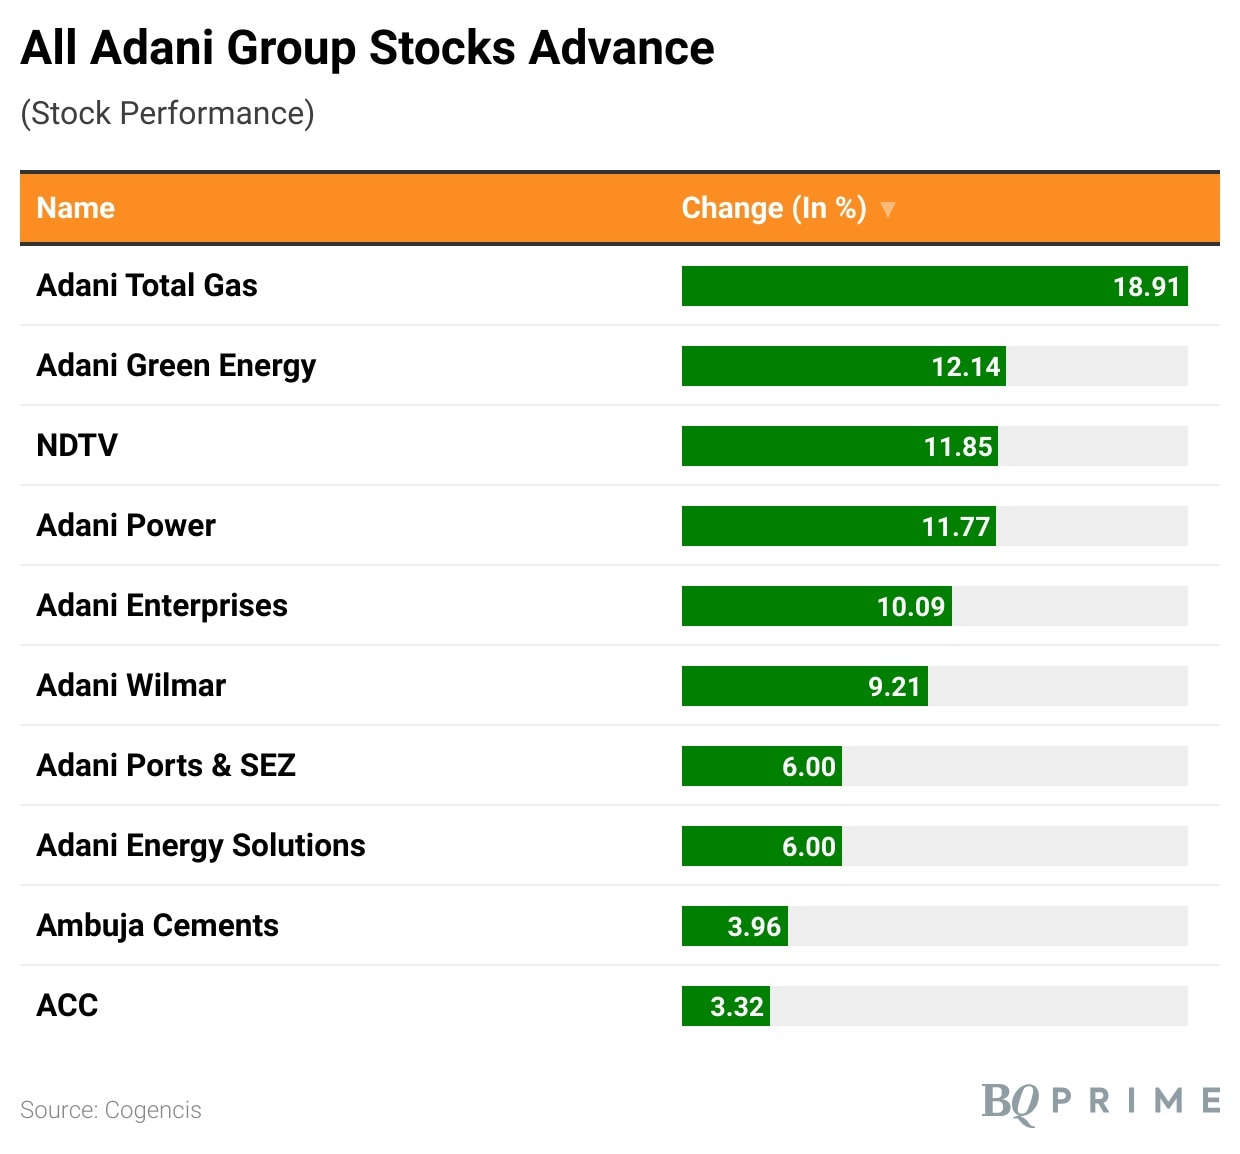Click the Ambuja Cements 3.96 bar

[x=734, y=926]
